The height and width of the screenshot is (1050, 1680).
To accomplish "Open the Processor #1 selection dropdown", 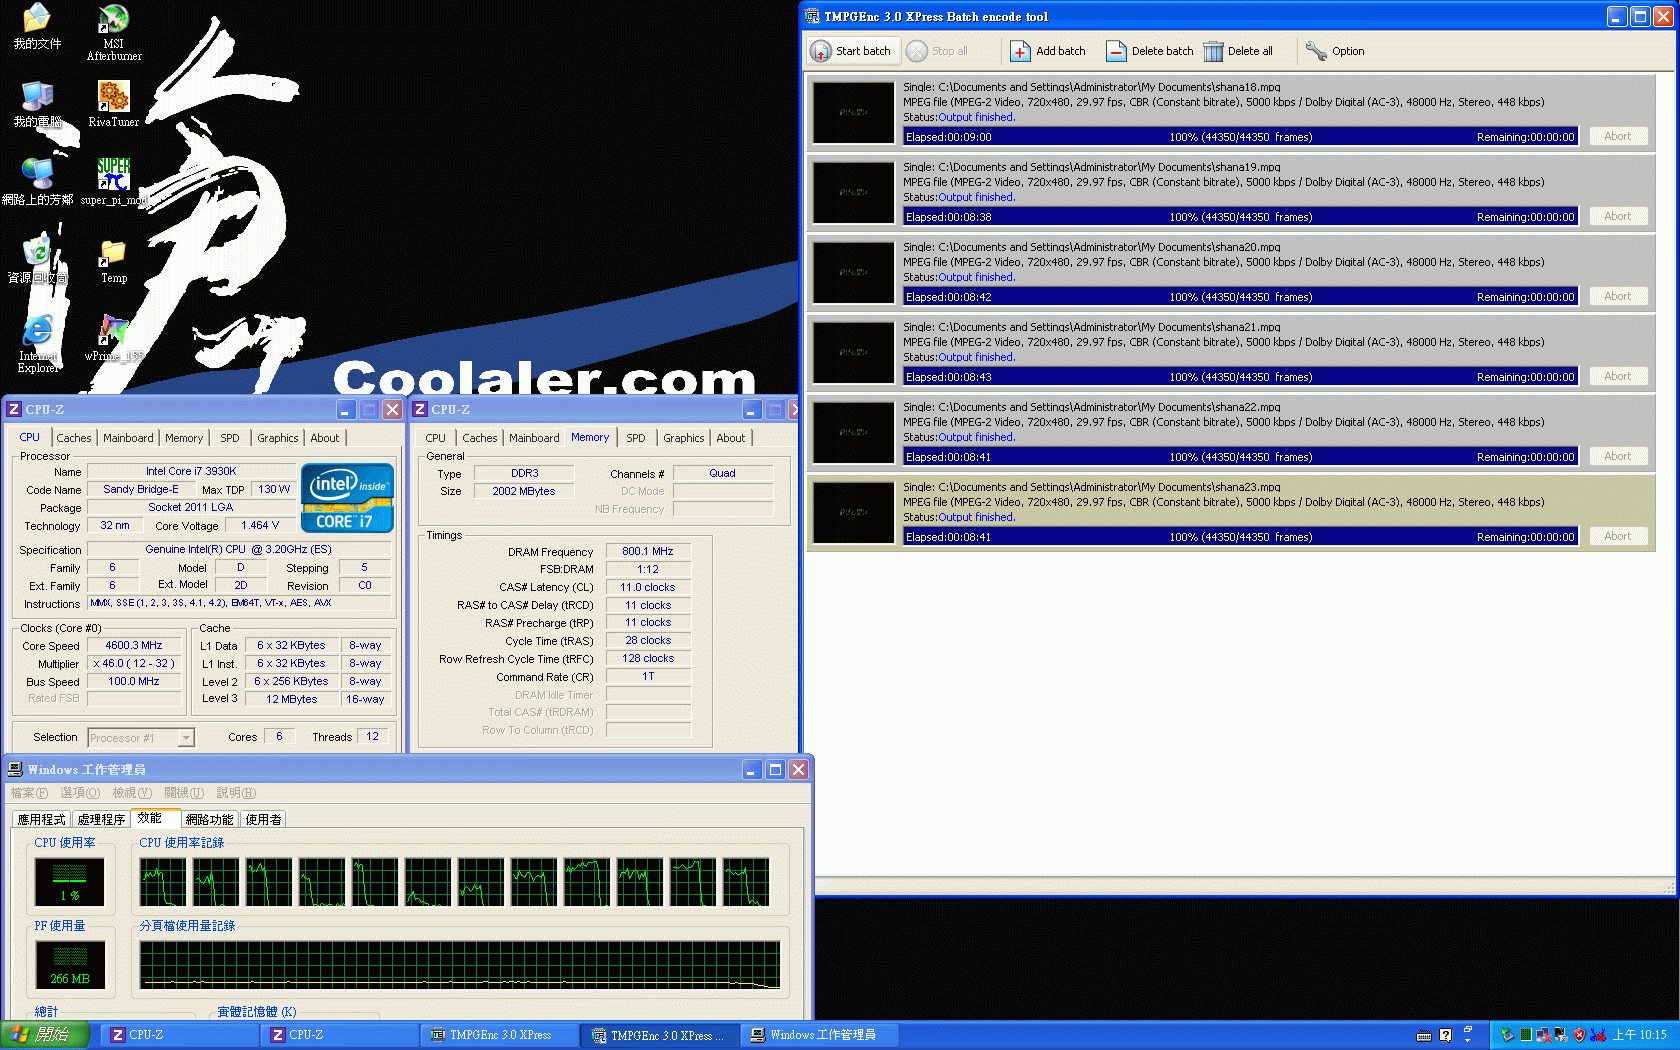I will (x=141, y=738).
